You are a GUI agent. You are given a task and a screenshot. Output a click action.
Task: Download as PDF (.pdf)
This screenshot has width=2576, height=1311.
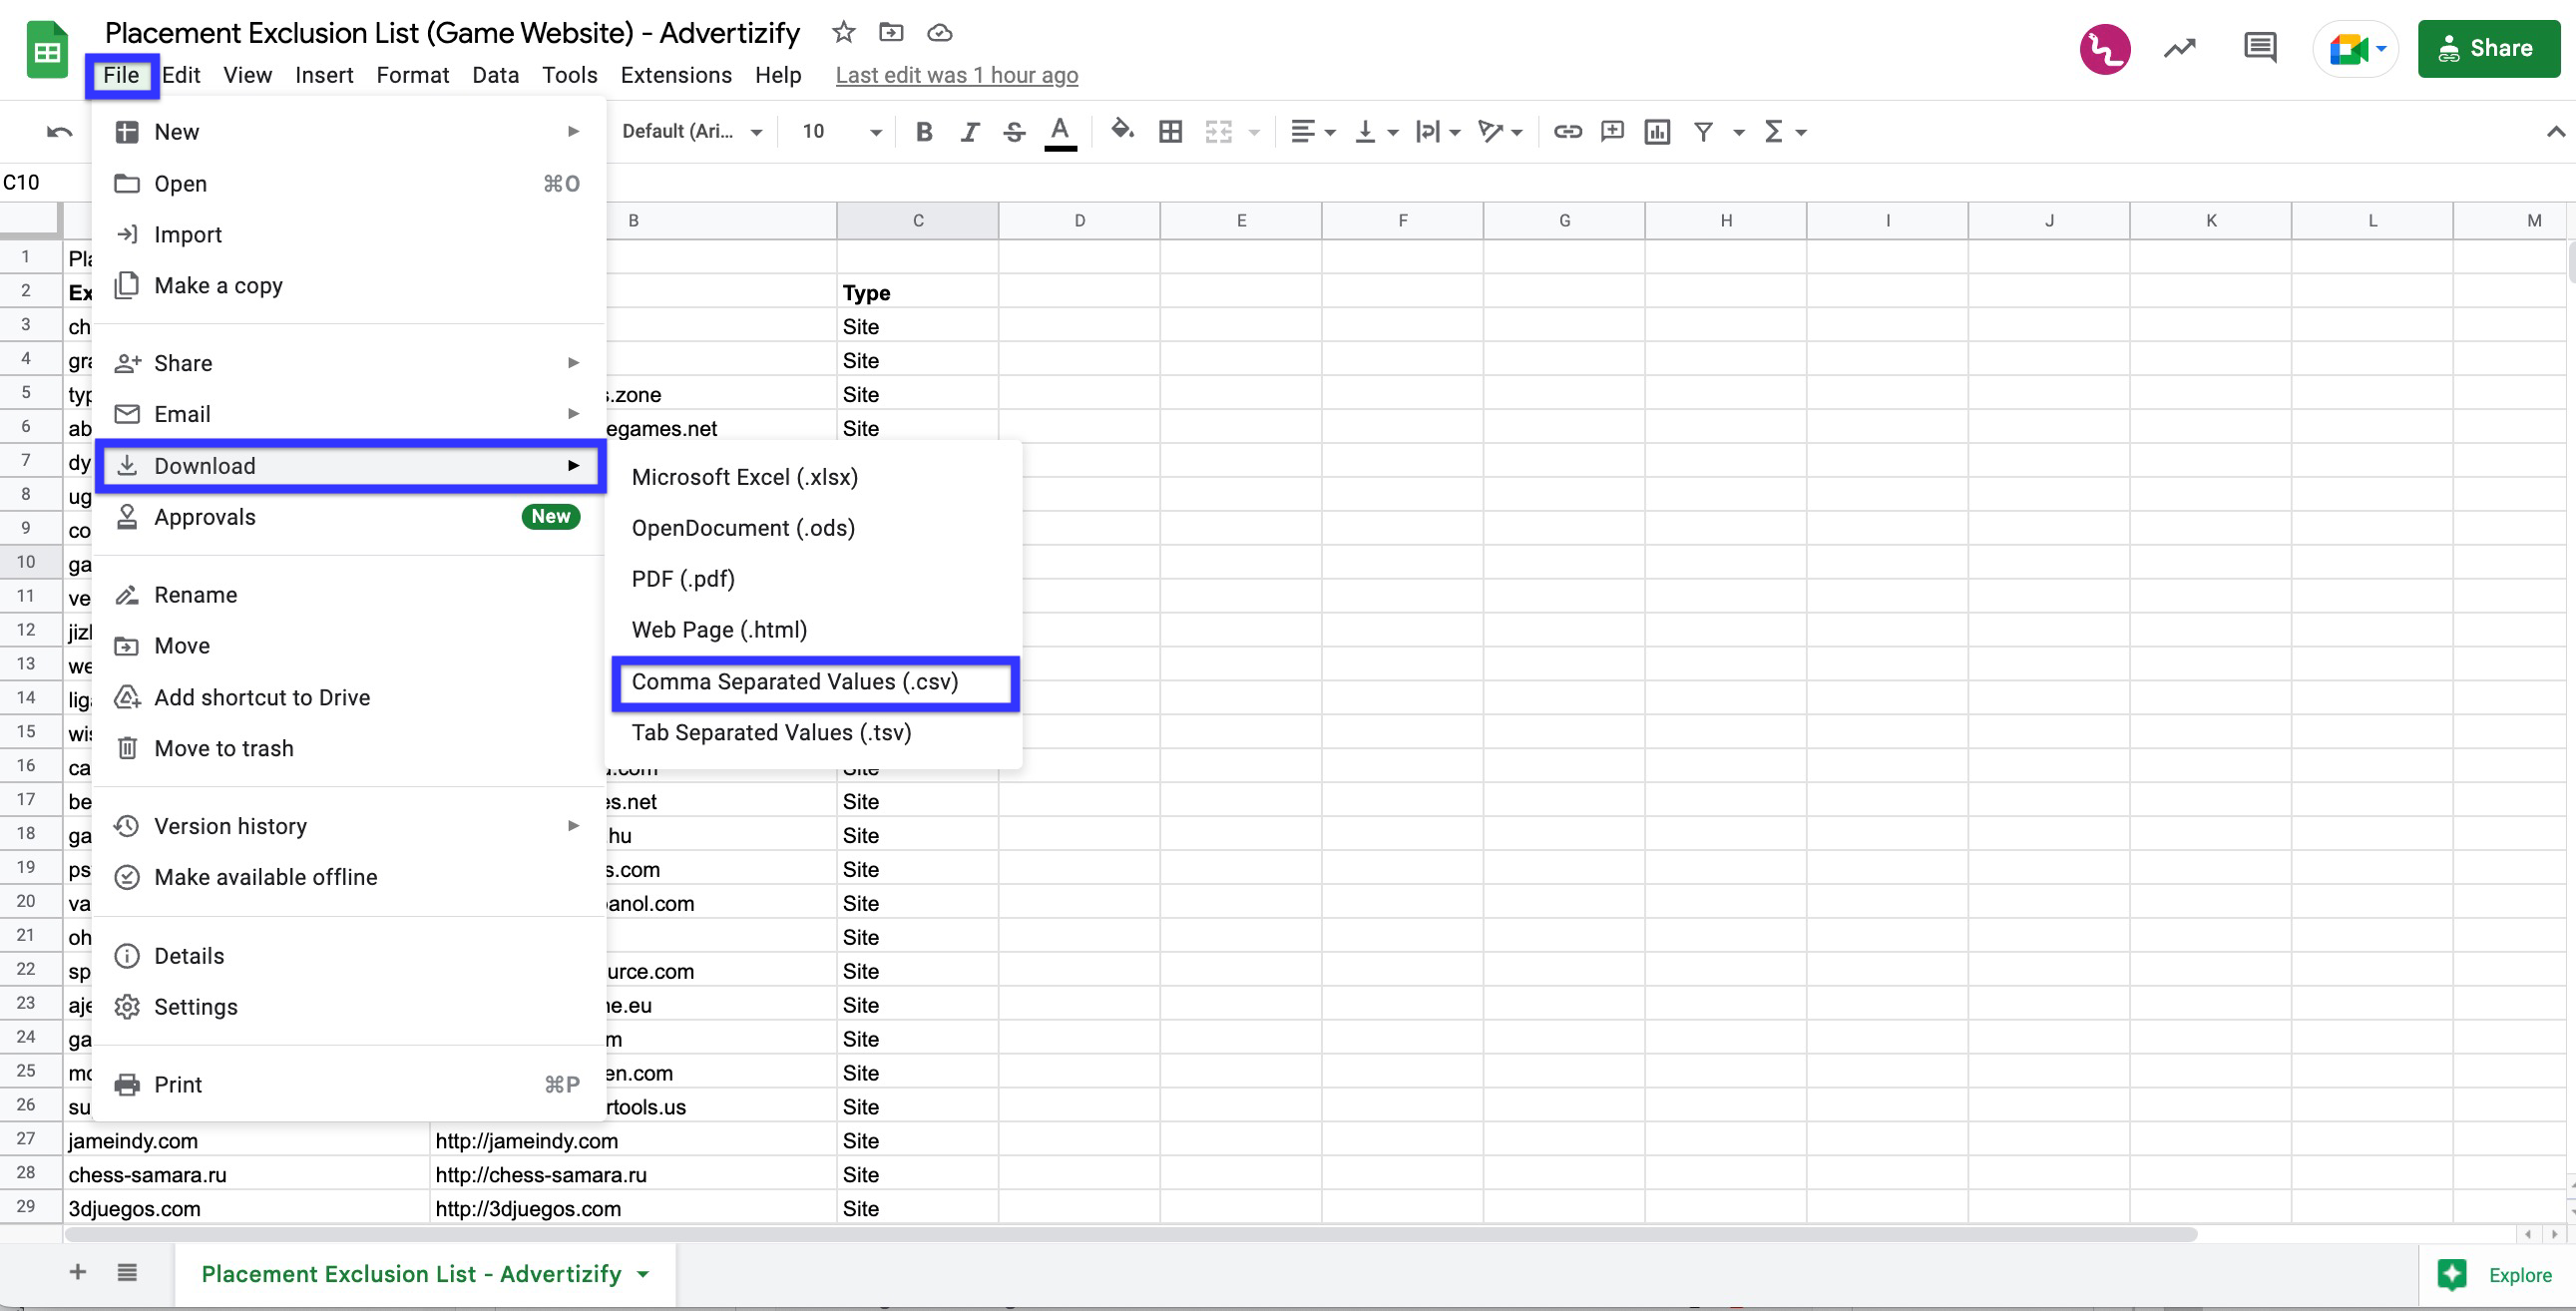click(x=814, y=579)
